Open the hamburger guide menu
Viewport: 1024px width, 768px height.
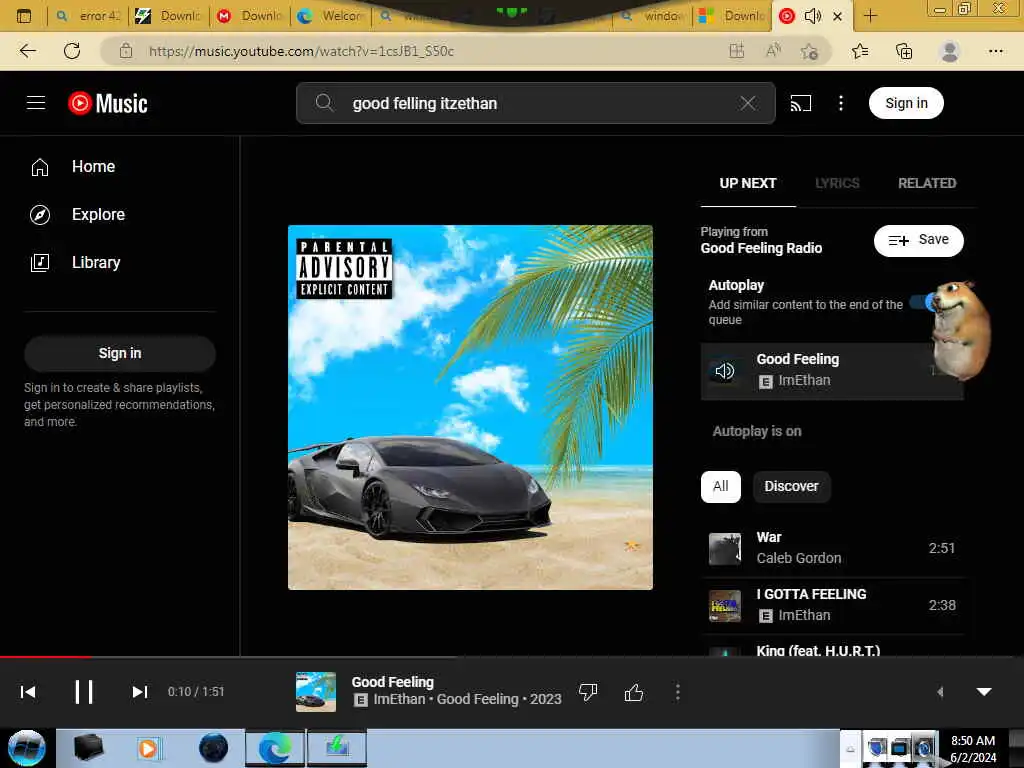(36, 103)
